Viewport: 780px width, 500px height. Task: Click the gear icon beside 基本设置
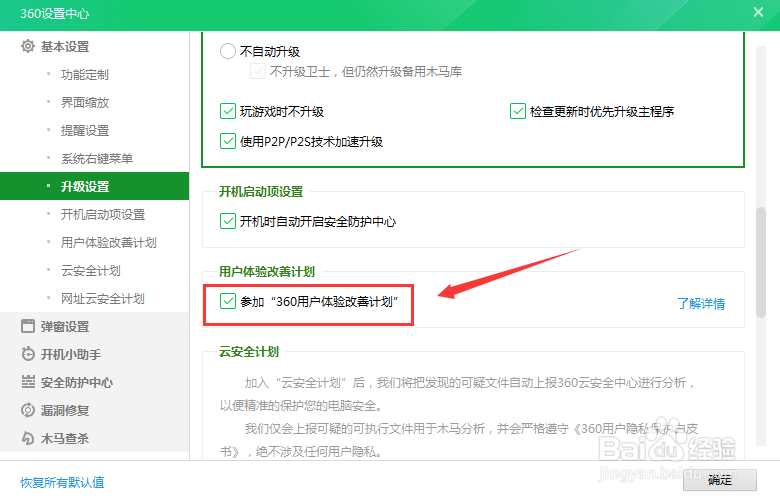(28, 46)
